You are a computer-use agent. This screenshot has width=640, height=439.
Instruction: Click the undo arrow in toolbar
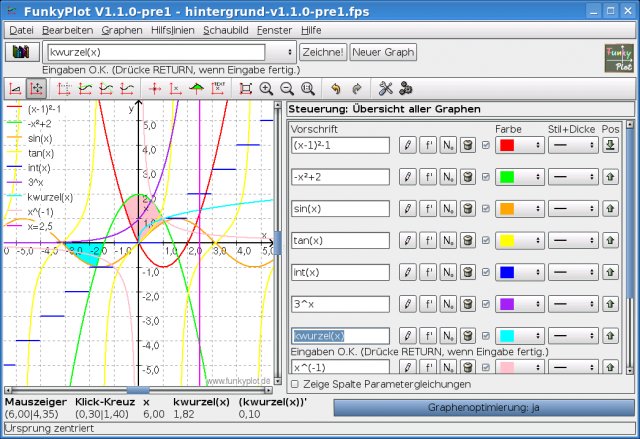tap(336, 89)
